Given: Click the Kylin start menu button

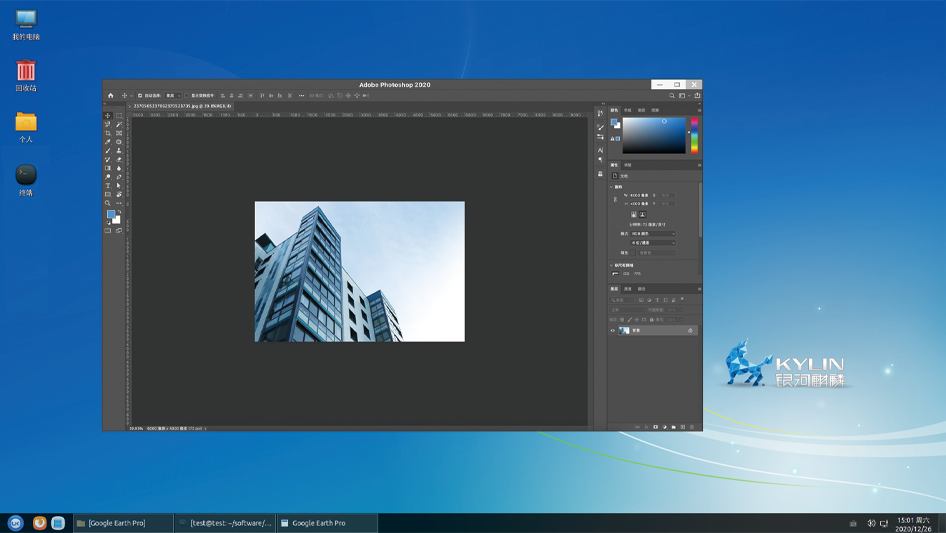Looking at the screenshot, I should pos(15,523).
